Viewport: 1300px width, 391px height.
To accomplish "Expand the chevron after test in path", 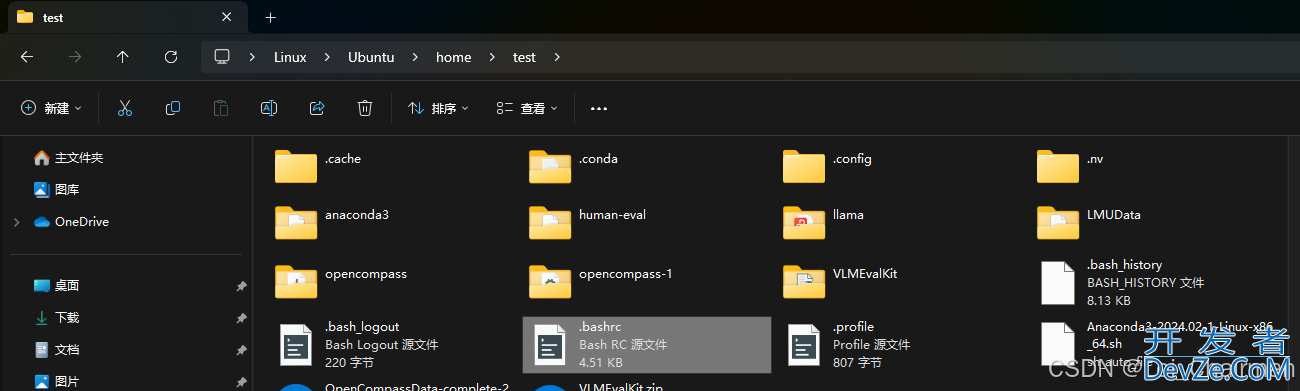I will coord(557,57).
